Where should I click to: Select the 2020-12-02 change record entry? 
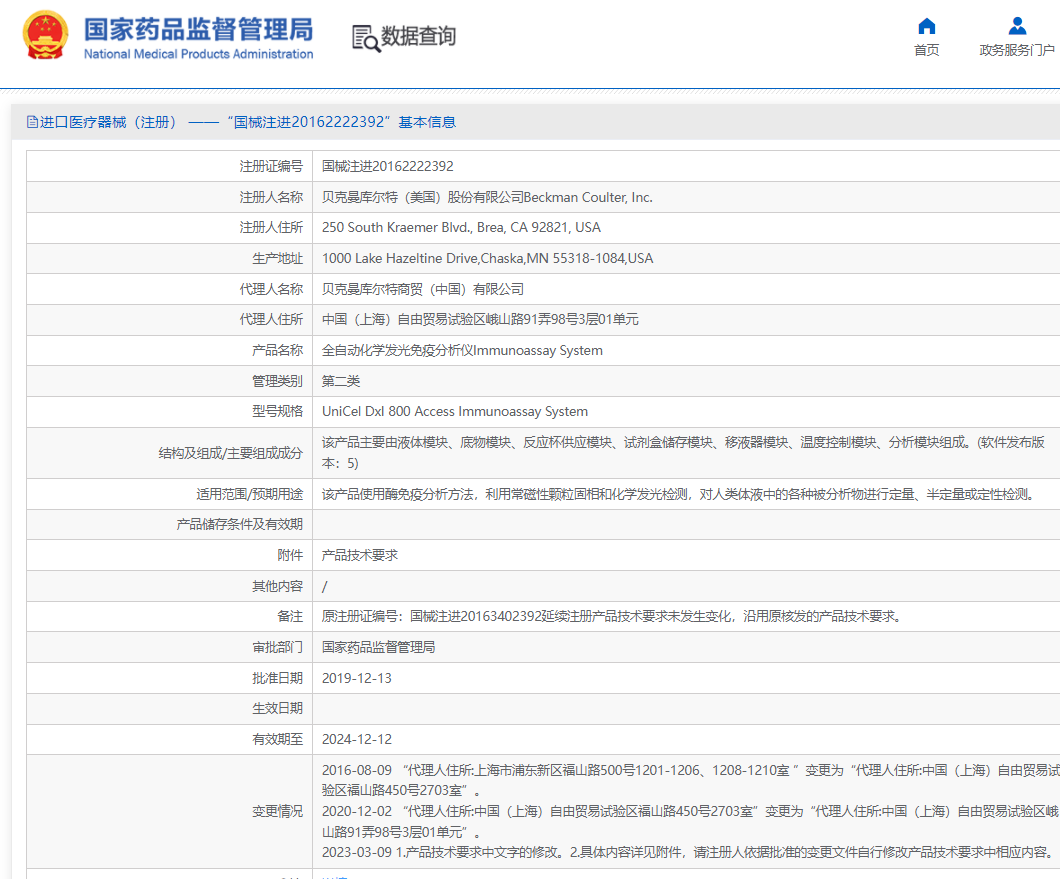pos(690,822)
